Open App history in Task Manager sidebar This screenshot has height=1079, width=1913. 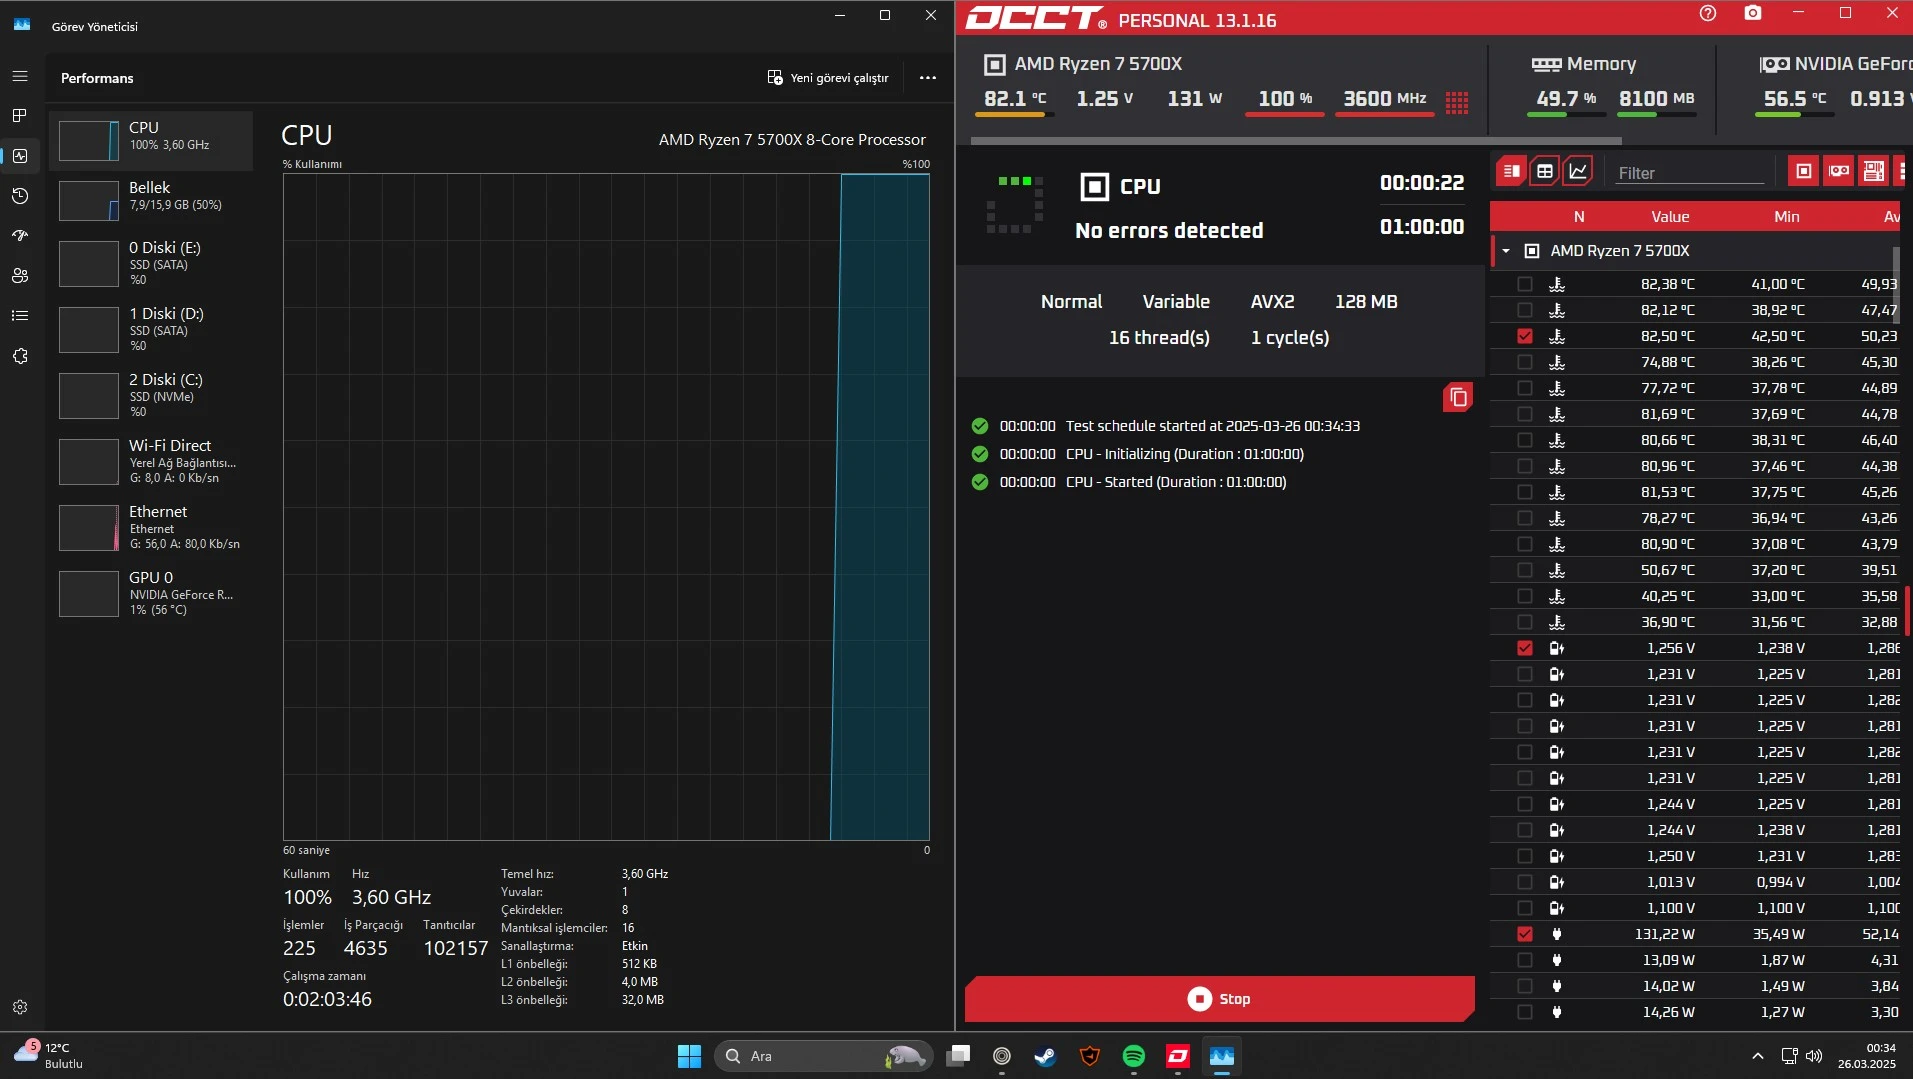click(x=20, y=196)
